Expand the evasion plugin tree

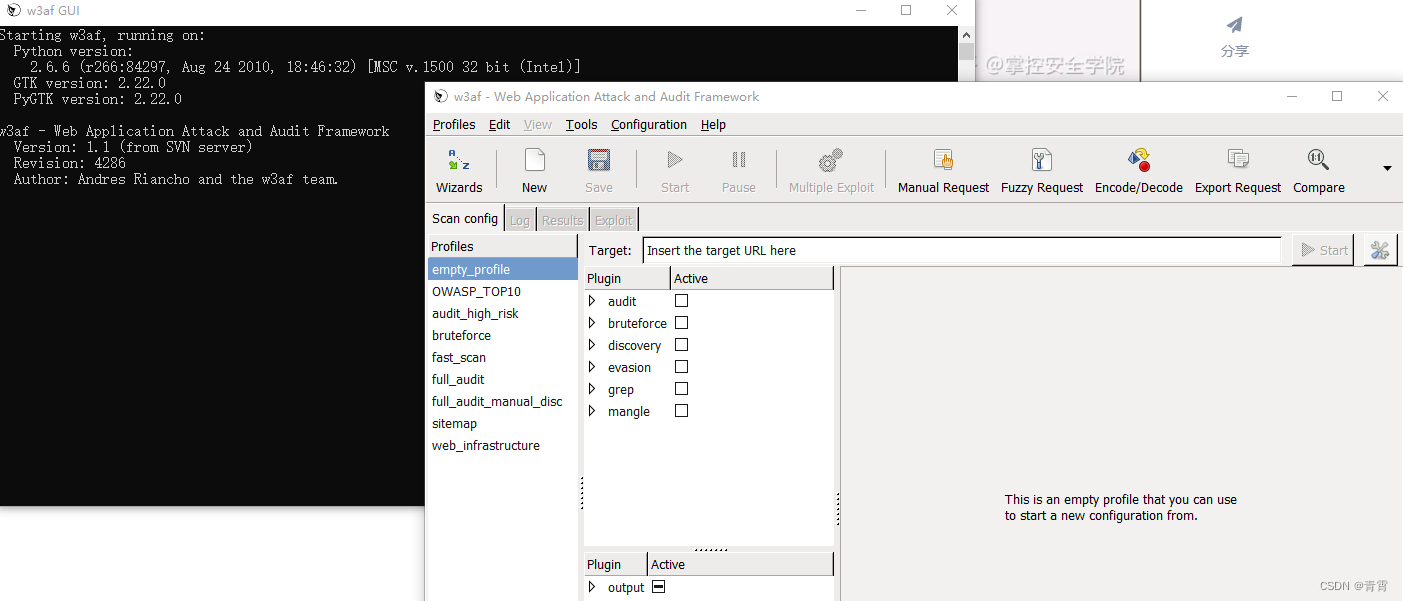592,367
